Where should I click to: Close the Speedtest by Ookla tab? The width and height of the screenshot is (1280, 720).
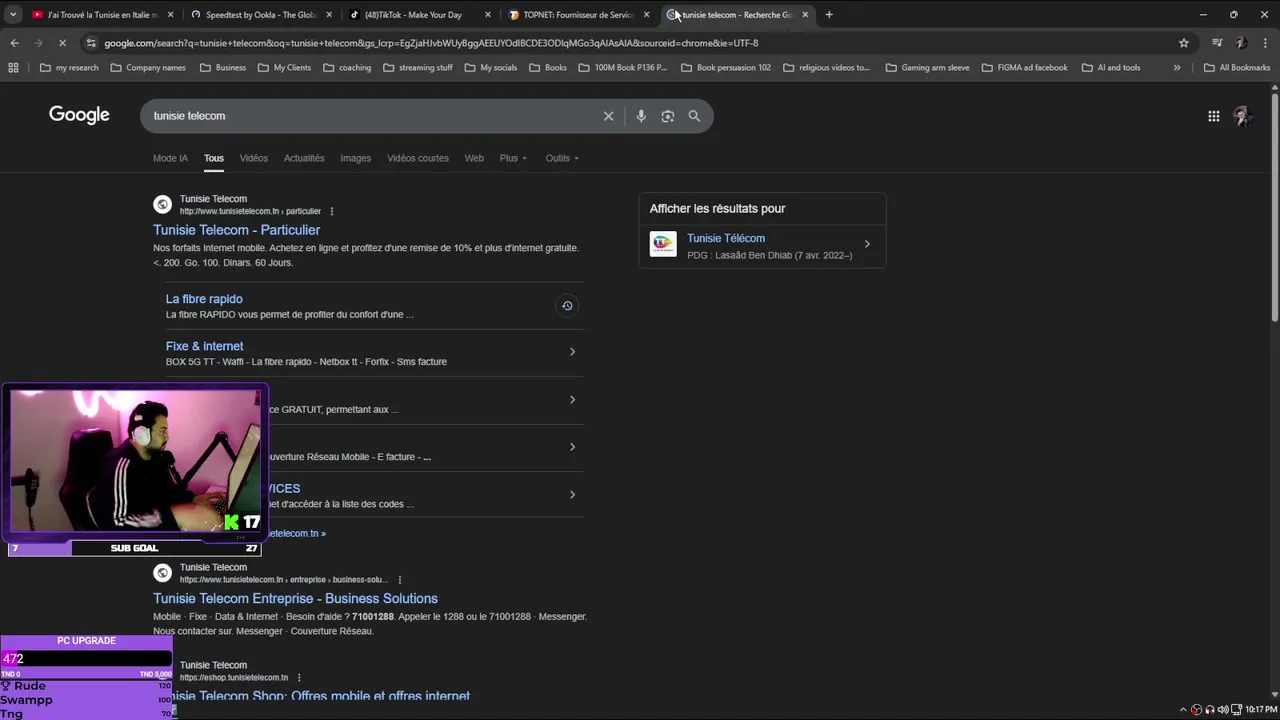[329, 15]
